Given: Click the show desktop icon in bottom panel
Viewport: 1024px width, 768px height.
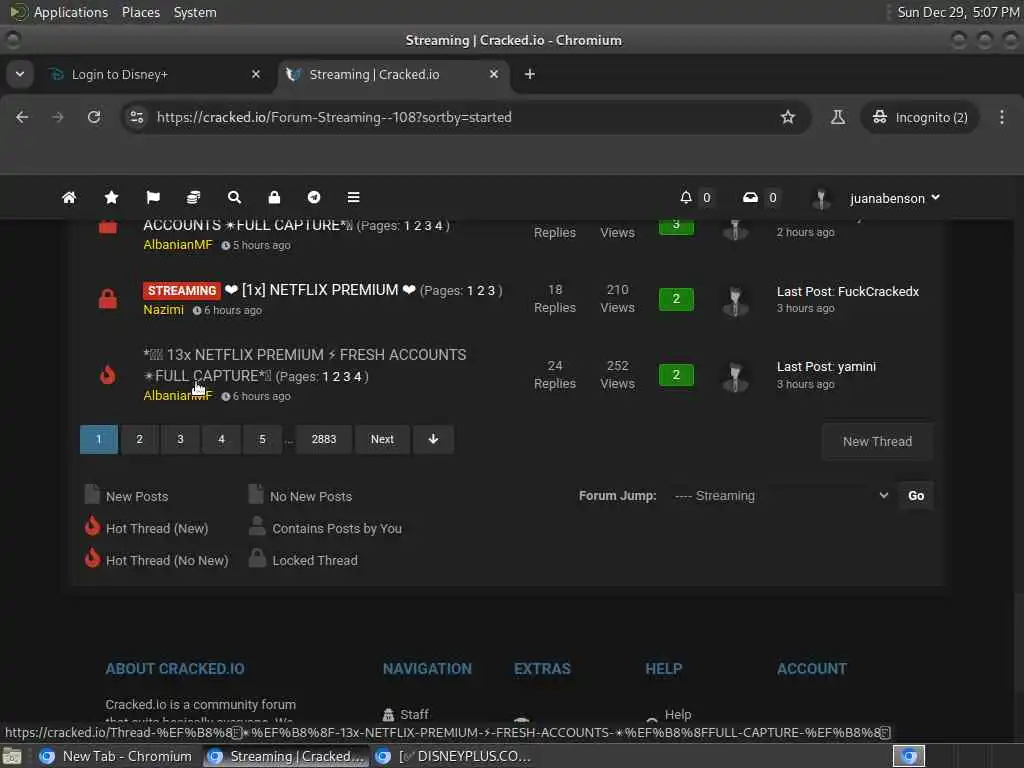Looking at the screenshot, I should 12,756.
